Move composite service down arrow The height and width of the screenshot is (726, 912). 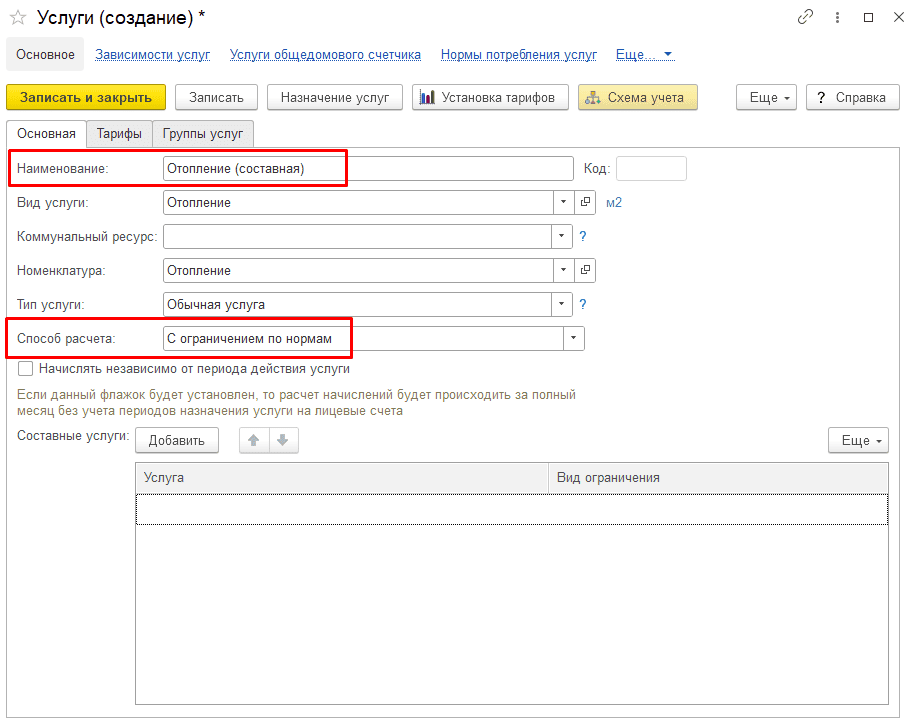[283, 440]
